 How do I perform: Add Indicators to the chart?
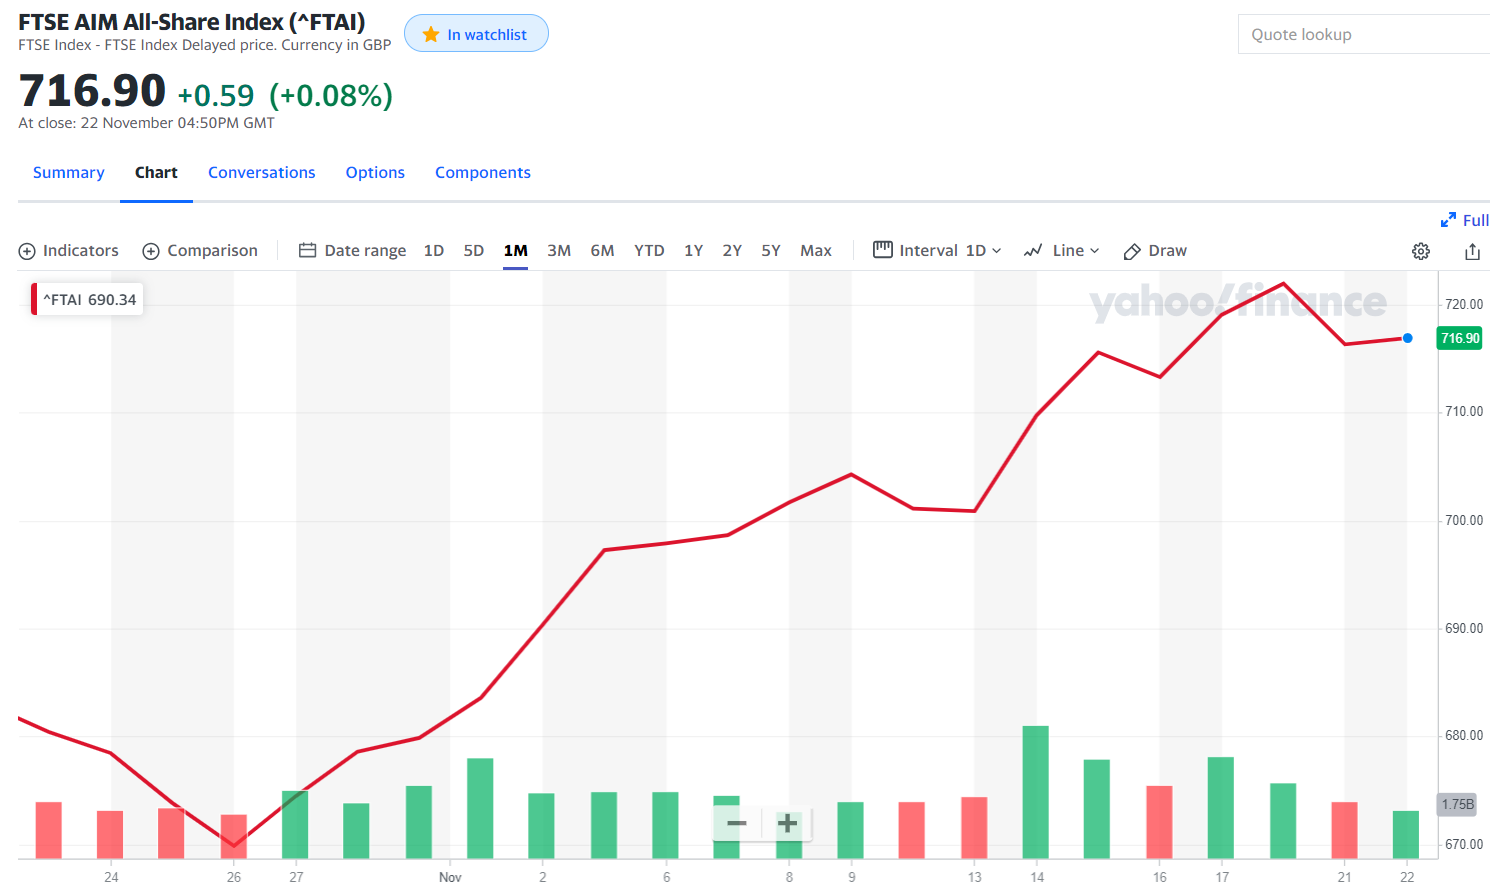(69, 251)
